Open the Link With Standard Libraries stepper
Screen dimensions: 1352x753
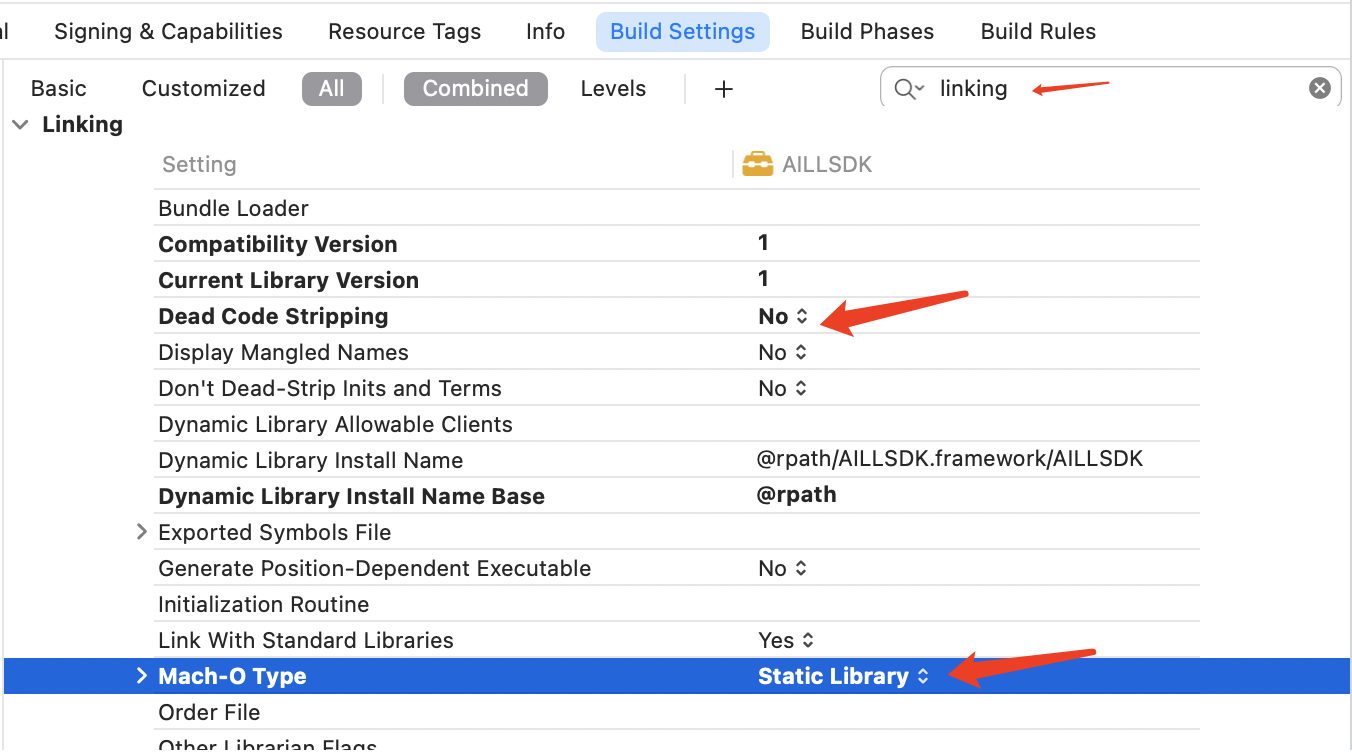click(x=809, y=640)
